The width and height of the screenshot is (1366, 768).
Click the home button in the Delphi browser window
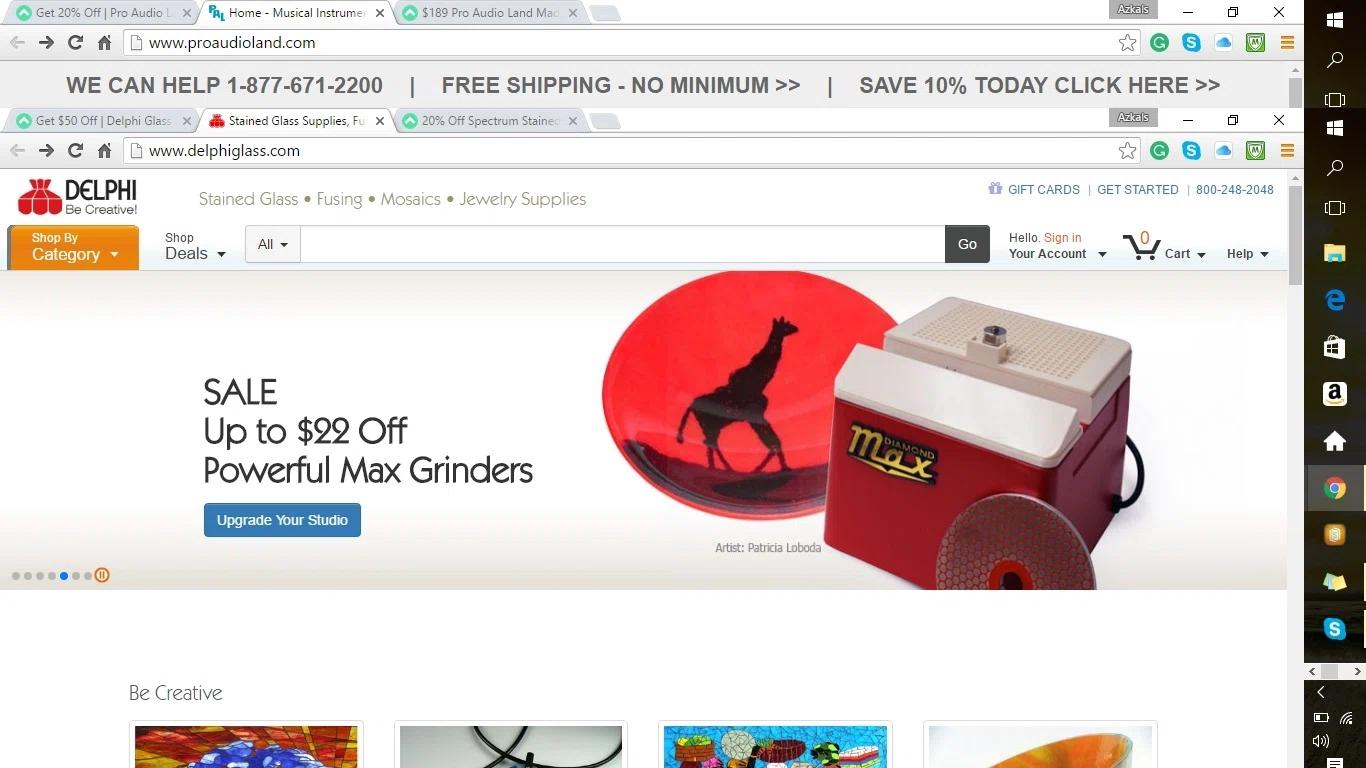(104, 151)
